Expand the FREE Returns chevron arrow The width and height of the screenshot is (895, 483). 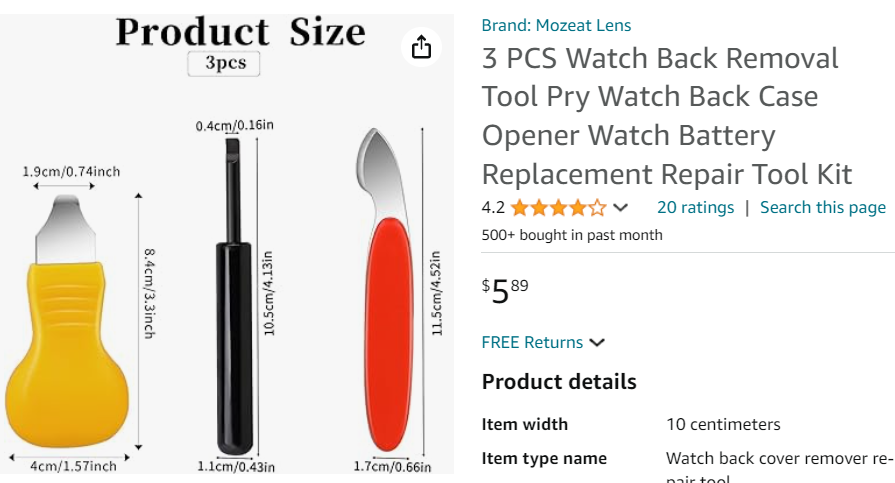point(597,342)
